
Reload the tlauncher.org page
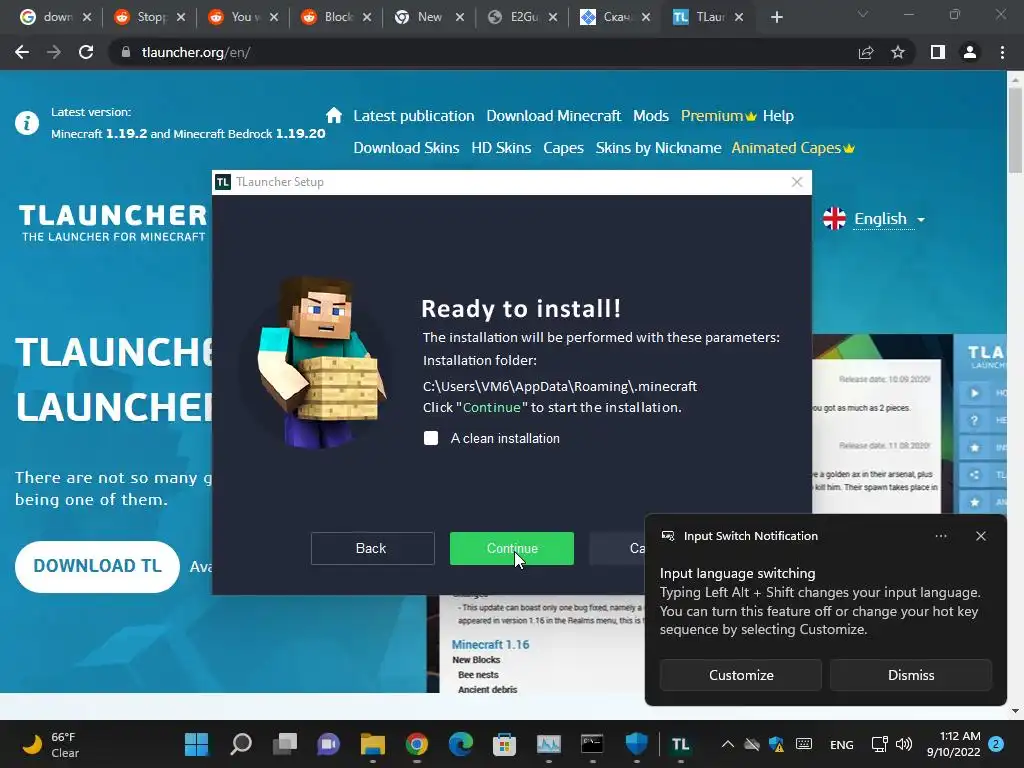86,52
